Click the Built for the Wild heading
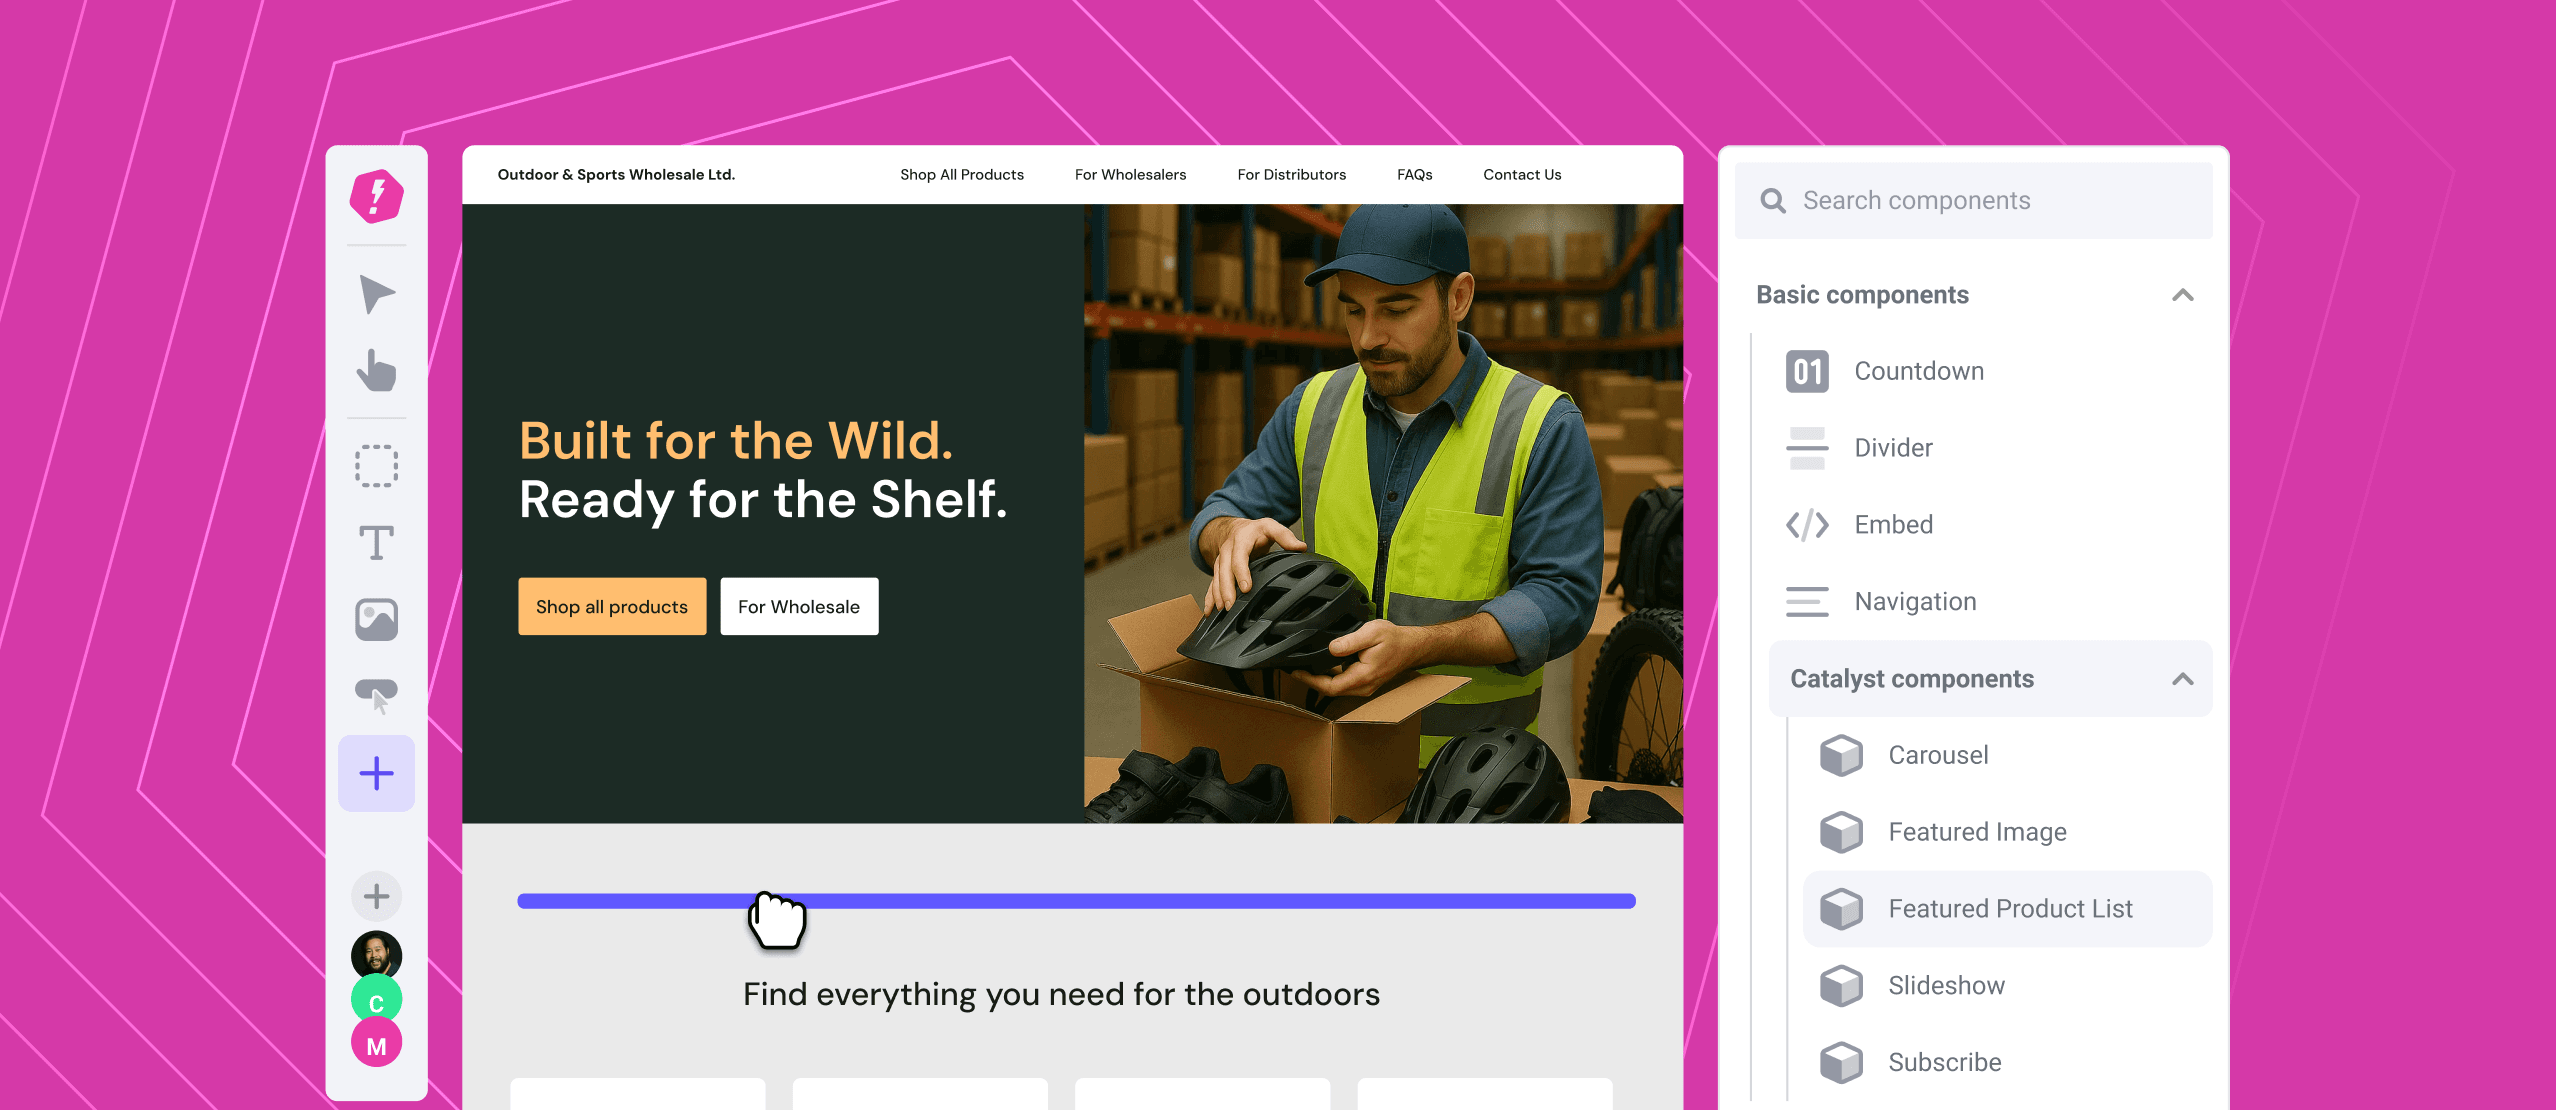Image resolution: width=2556 pixels, height=1110 pixels. [x=736, y=441]
